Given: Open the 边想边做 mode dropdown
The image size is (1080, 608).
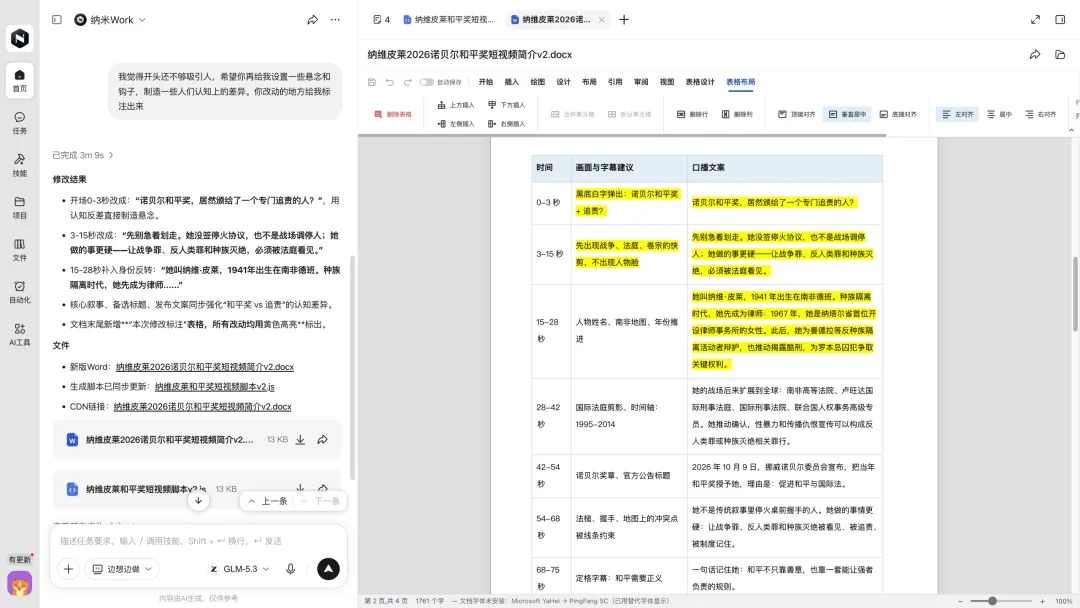Looking at the screenshot, I should tap(123, 569).
